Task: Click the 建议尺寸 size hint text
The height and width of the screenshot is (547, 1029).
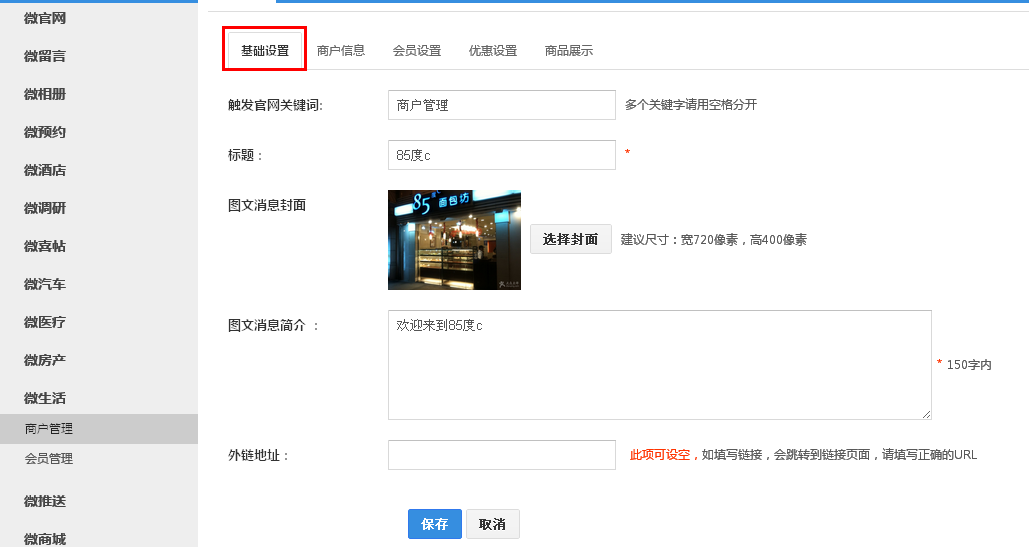Action: [x=714, y=240]
